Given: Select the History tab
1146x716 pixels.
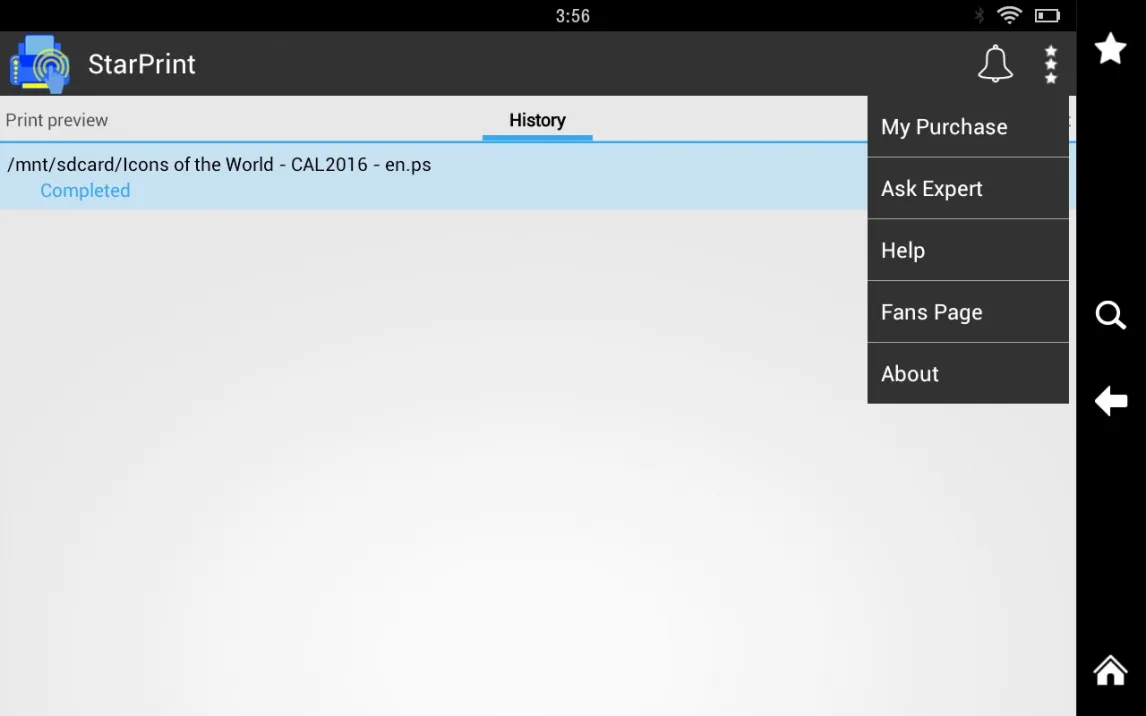Looking at the screenshot, I should pyautogui.click(x=537, y=120).
